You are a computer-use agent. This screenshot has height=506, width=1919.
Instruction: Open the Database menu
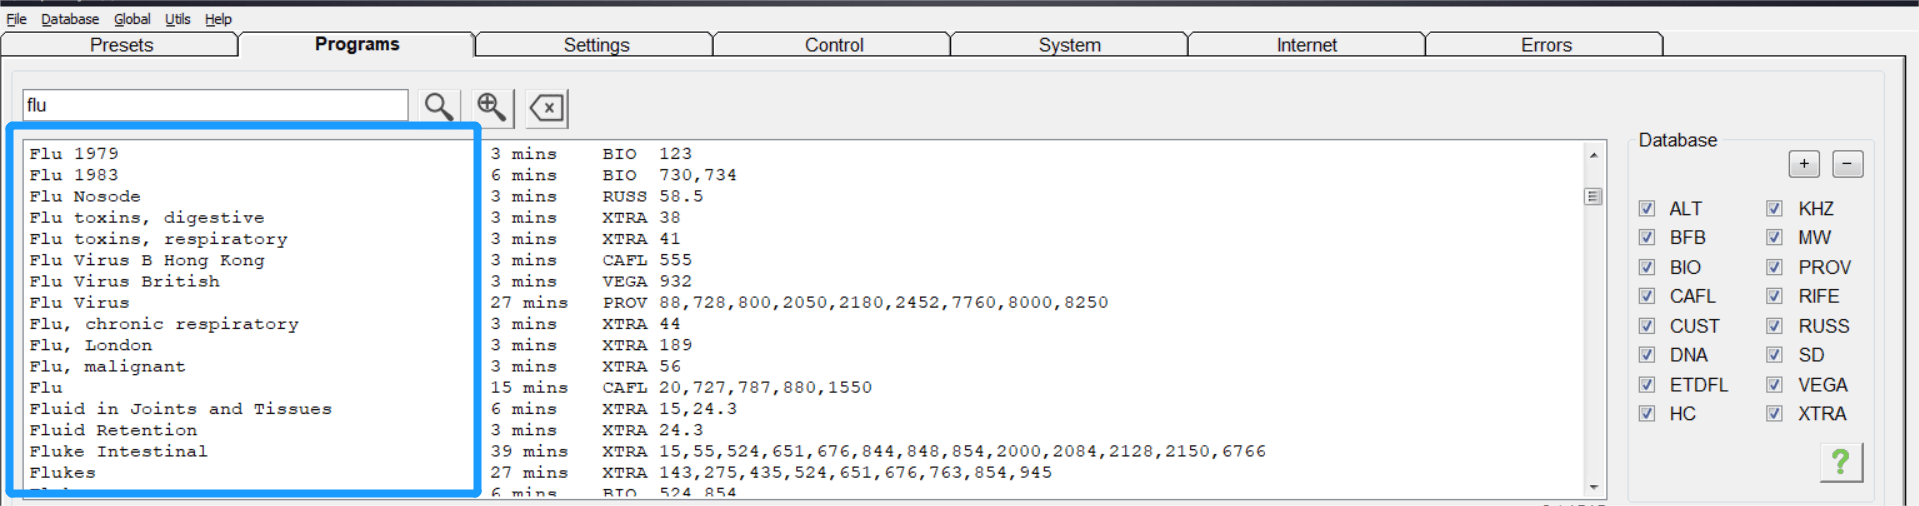coord(70,19)
